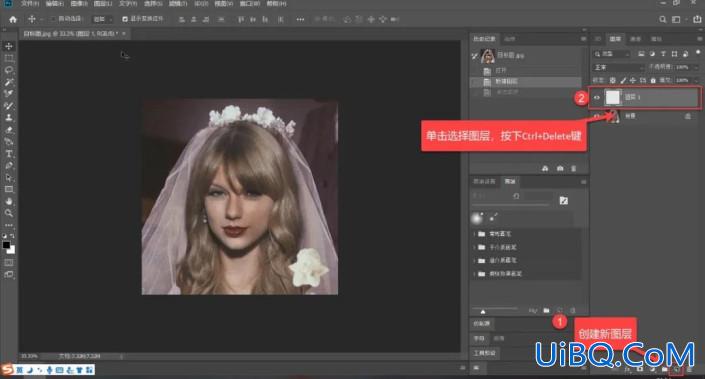Toggle the auto-select checkbox in options bar
This screenshot has height=379, width=705.
[53, 19]
